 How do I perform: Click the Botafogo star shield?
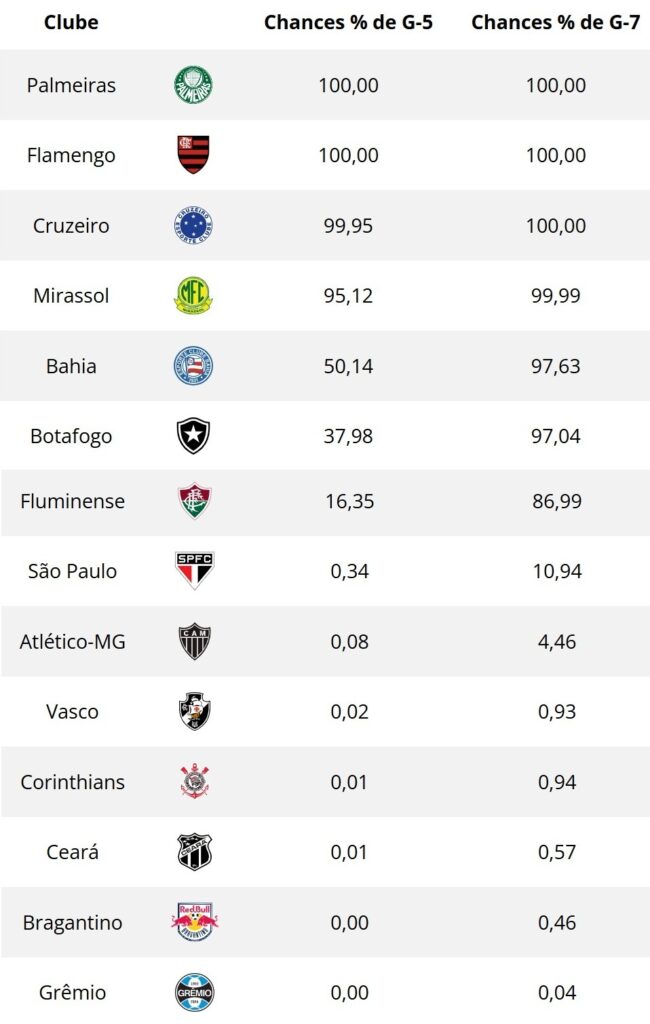(193, 436)
